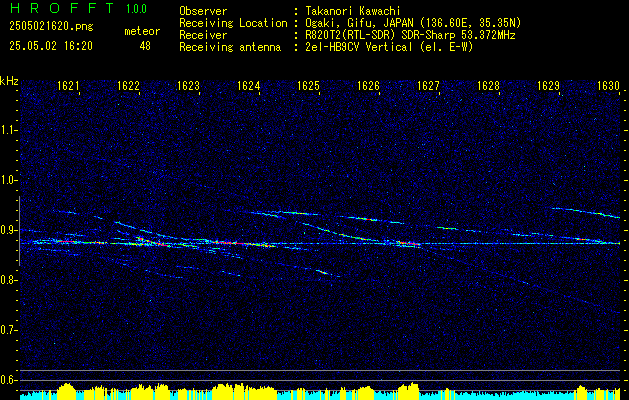Select file name 2505021620.png

(51, 27)
